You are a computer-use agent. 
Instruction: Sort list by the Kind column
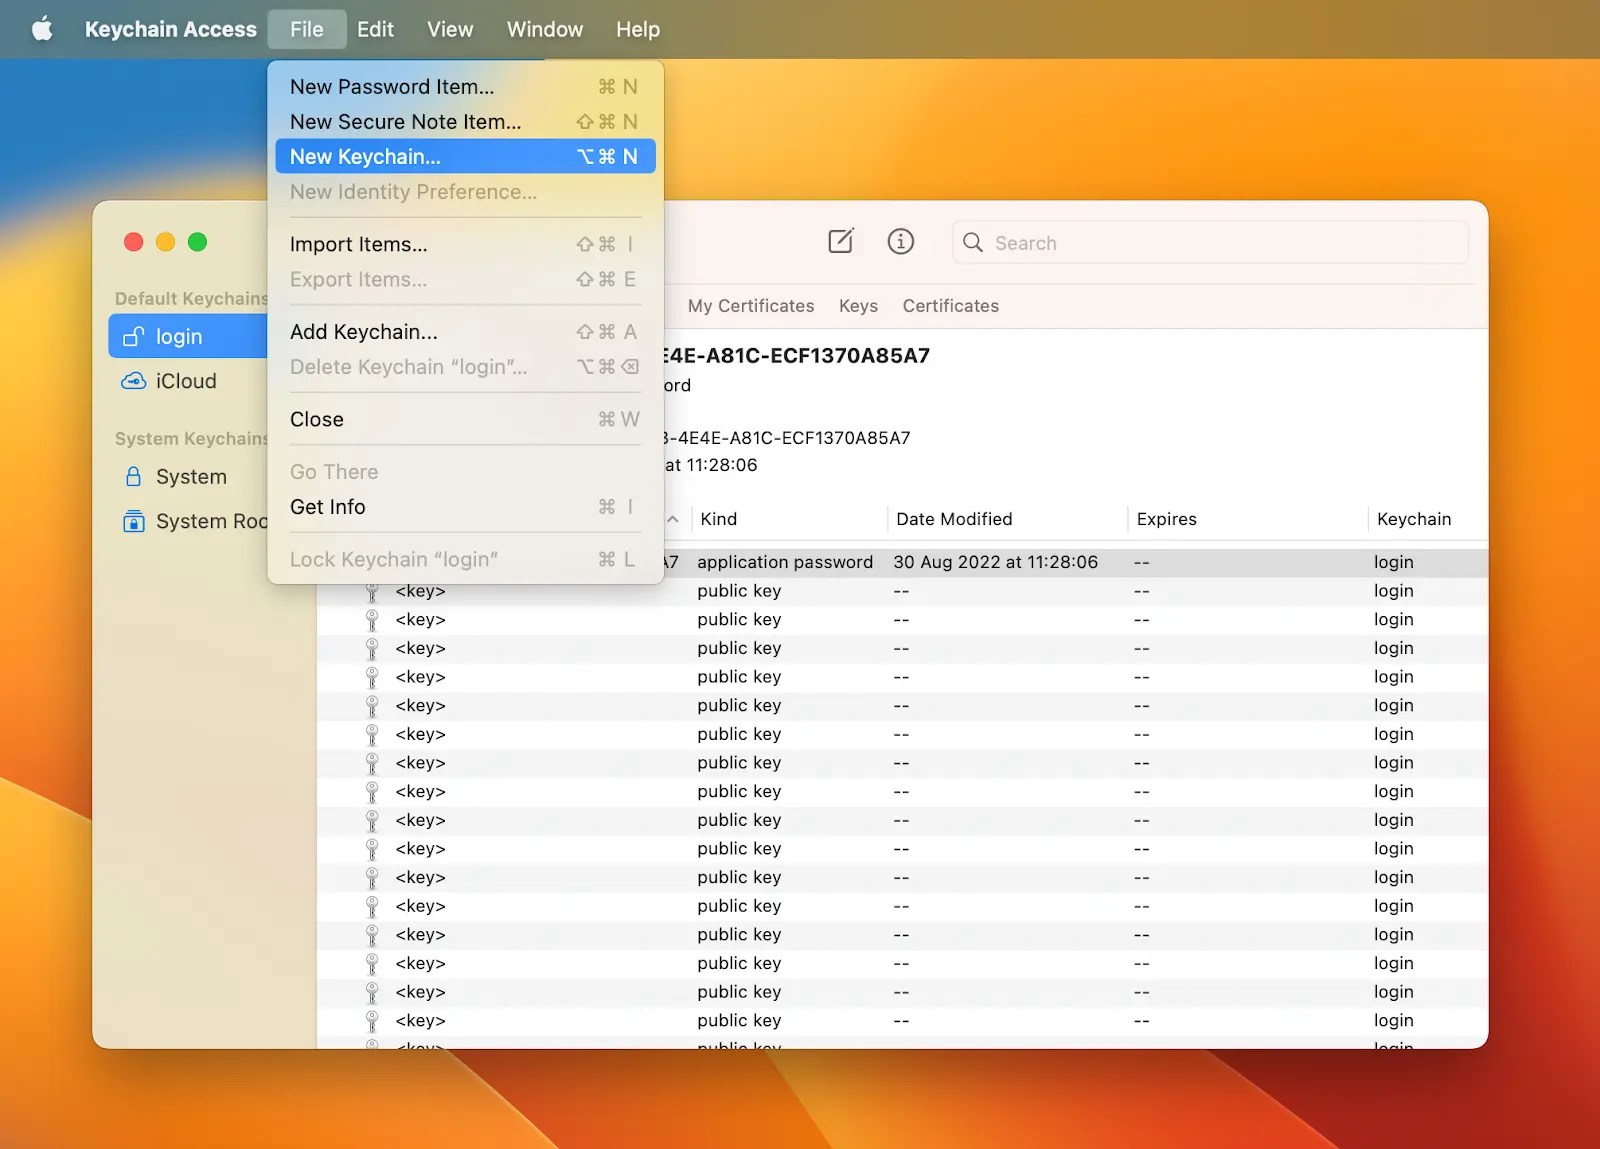tap(719, 519)
